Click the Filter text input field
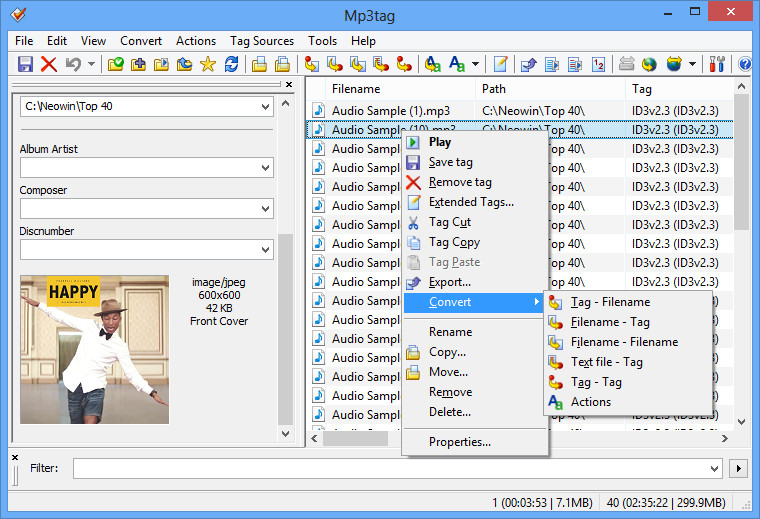Image resolution: width=760 pixels, height=519 pixels. click(391, 469)
